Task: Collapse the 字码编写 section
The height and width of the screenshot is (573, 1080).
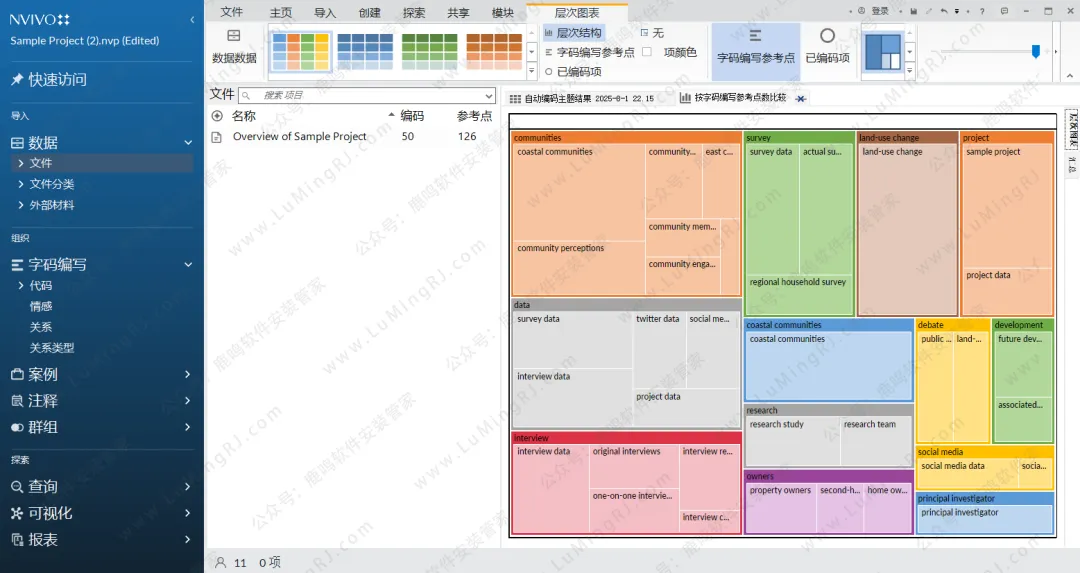Action: click(188, 265)
